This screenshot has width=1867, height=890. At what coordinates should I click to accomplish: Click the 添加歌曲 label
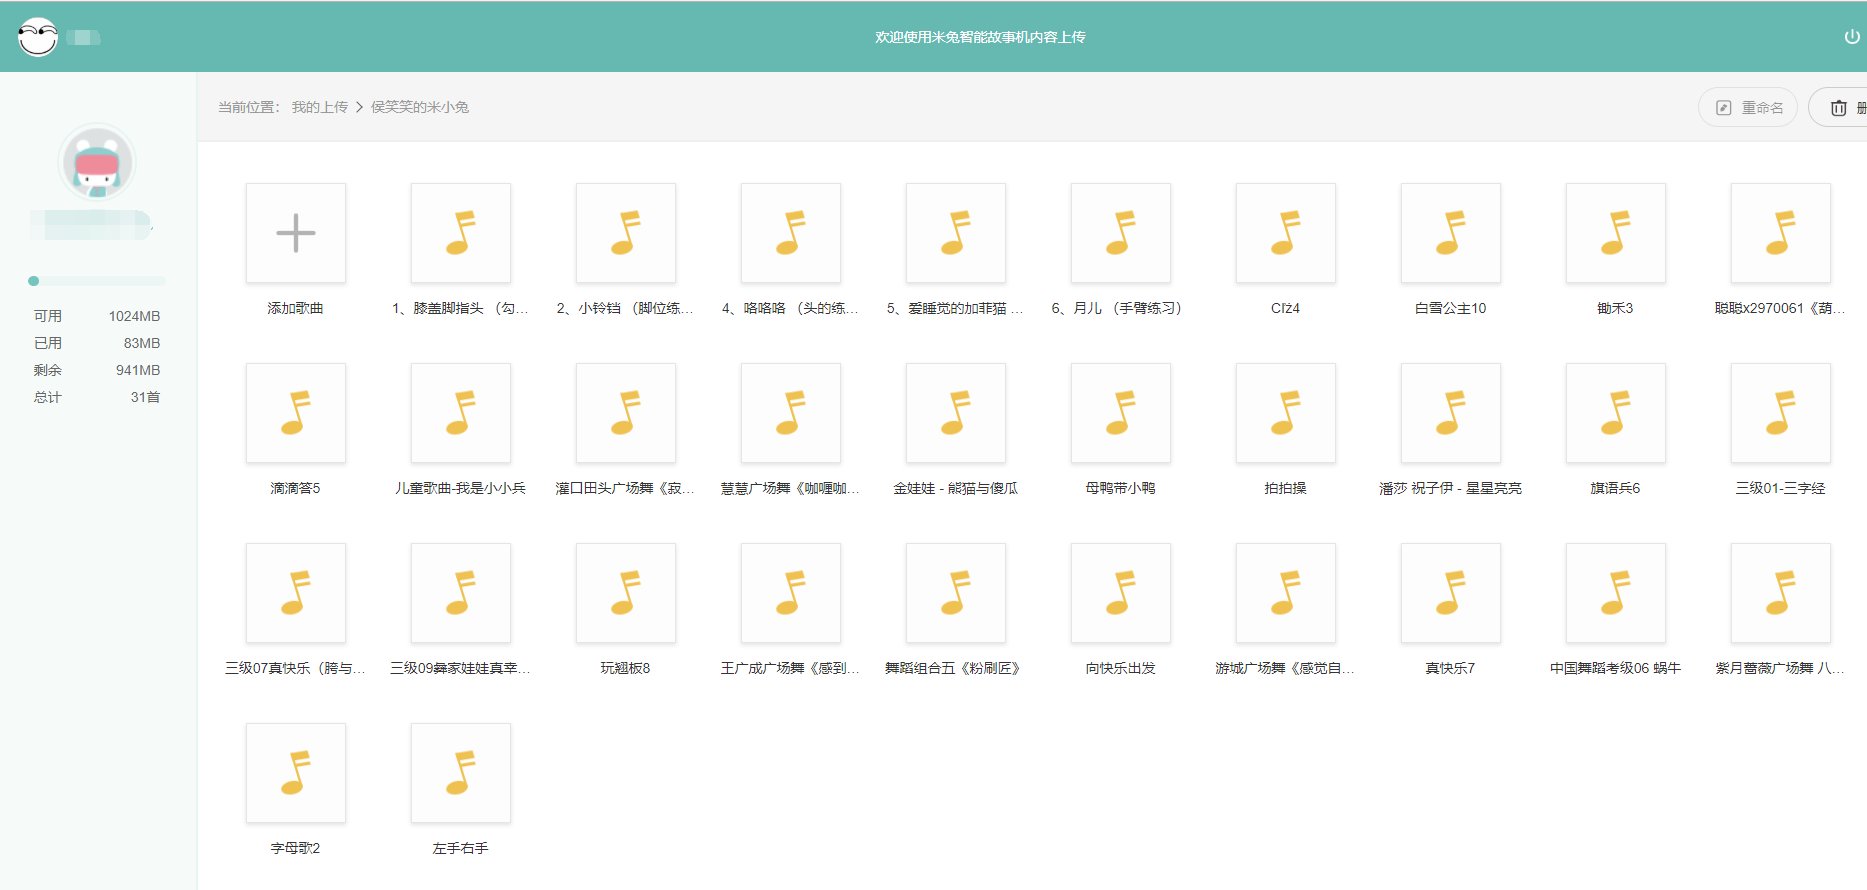click(x=296, y=308)
